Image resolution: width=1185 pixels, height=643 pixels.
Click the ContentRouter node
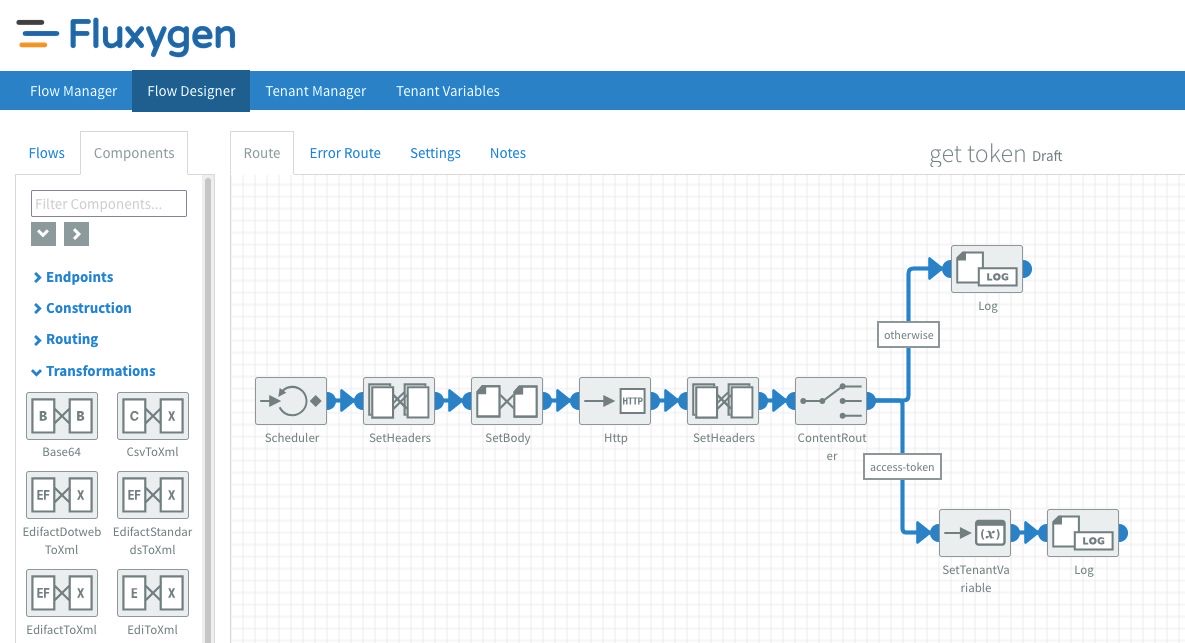click(830, 401)
